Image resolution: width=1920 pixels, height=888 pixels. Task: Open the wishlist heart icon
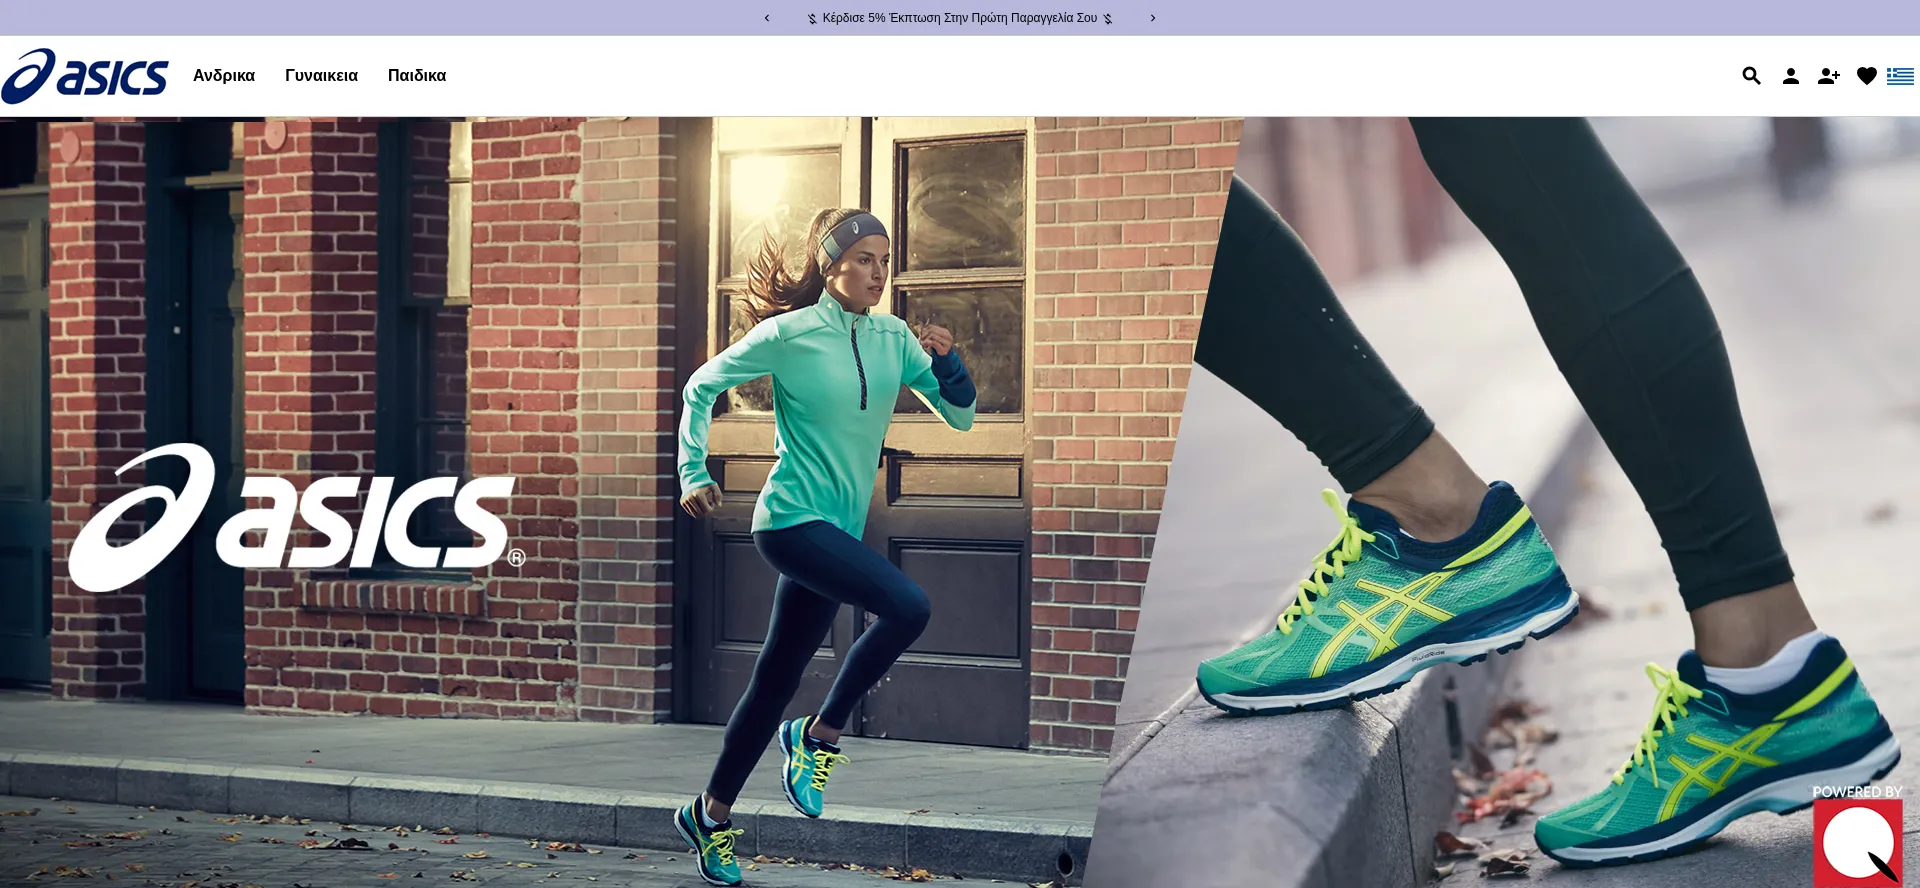coord(1866,76)
